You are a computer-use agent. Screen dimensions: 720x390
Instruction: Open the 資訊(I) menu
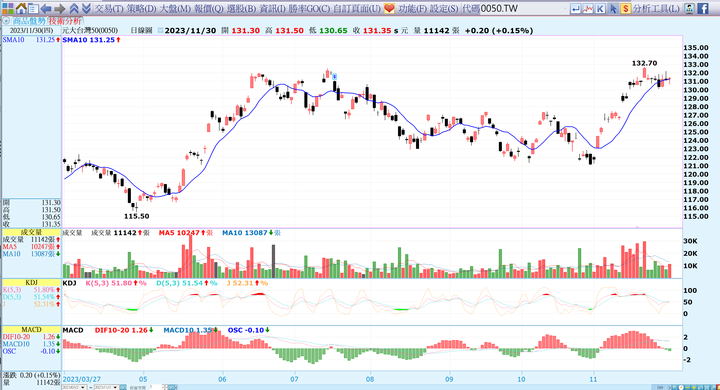point(272,8)
